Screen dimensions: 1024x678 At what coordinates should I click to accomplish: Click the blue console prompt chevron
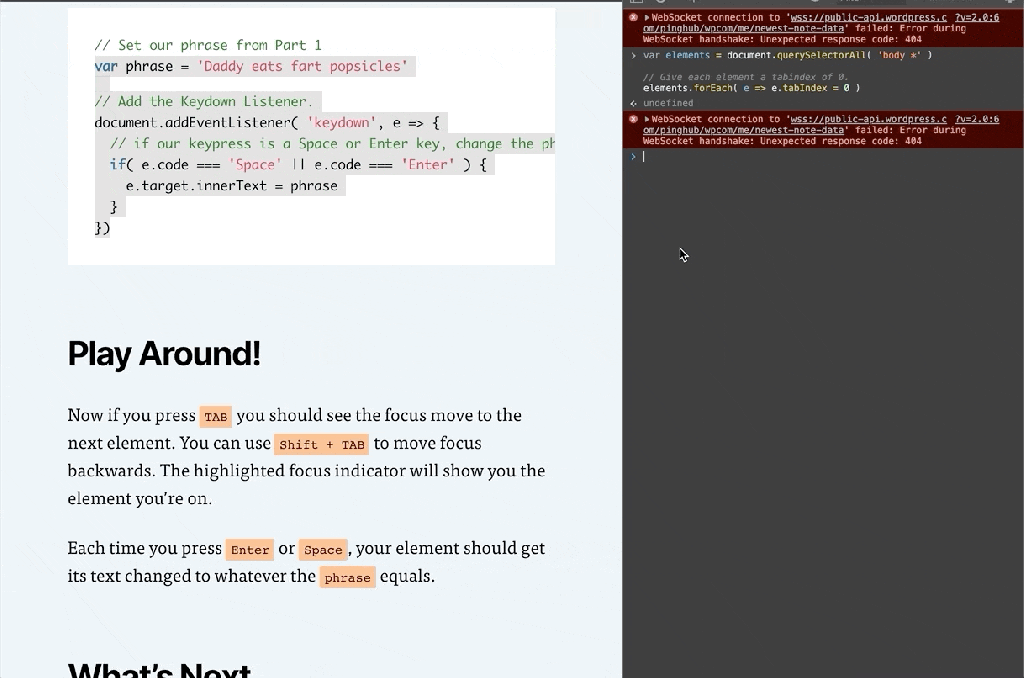pyautogui.click(x=633, y=157)
